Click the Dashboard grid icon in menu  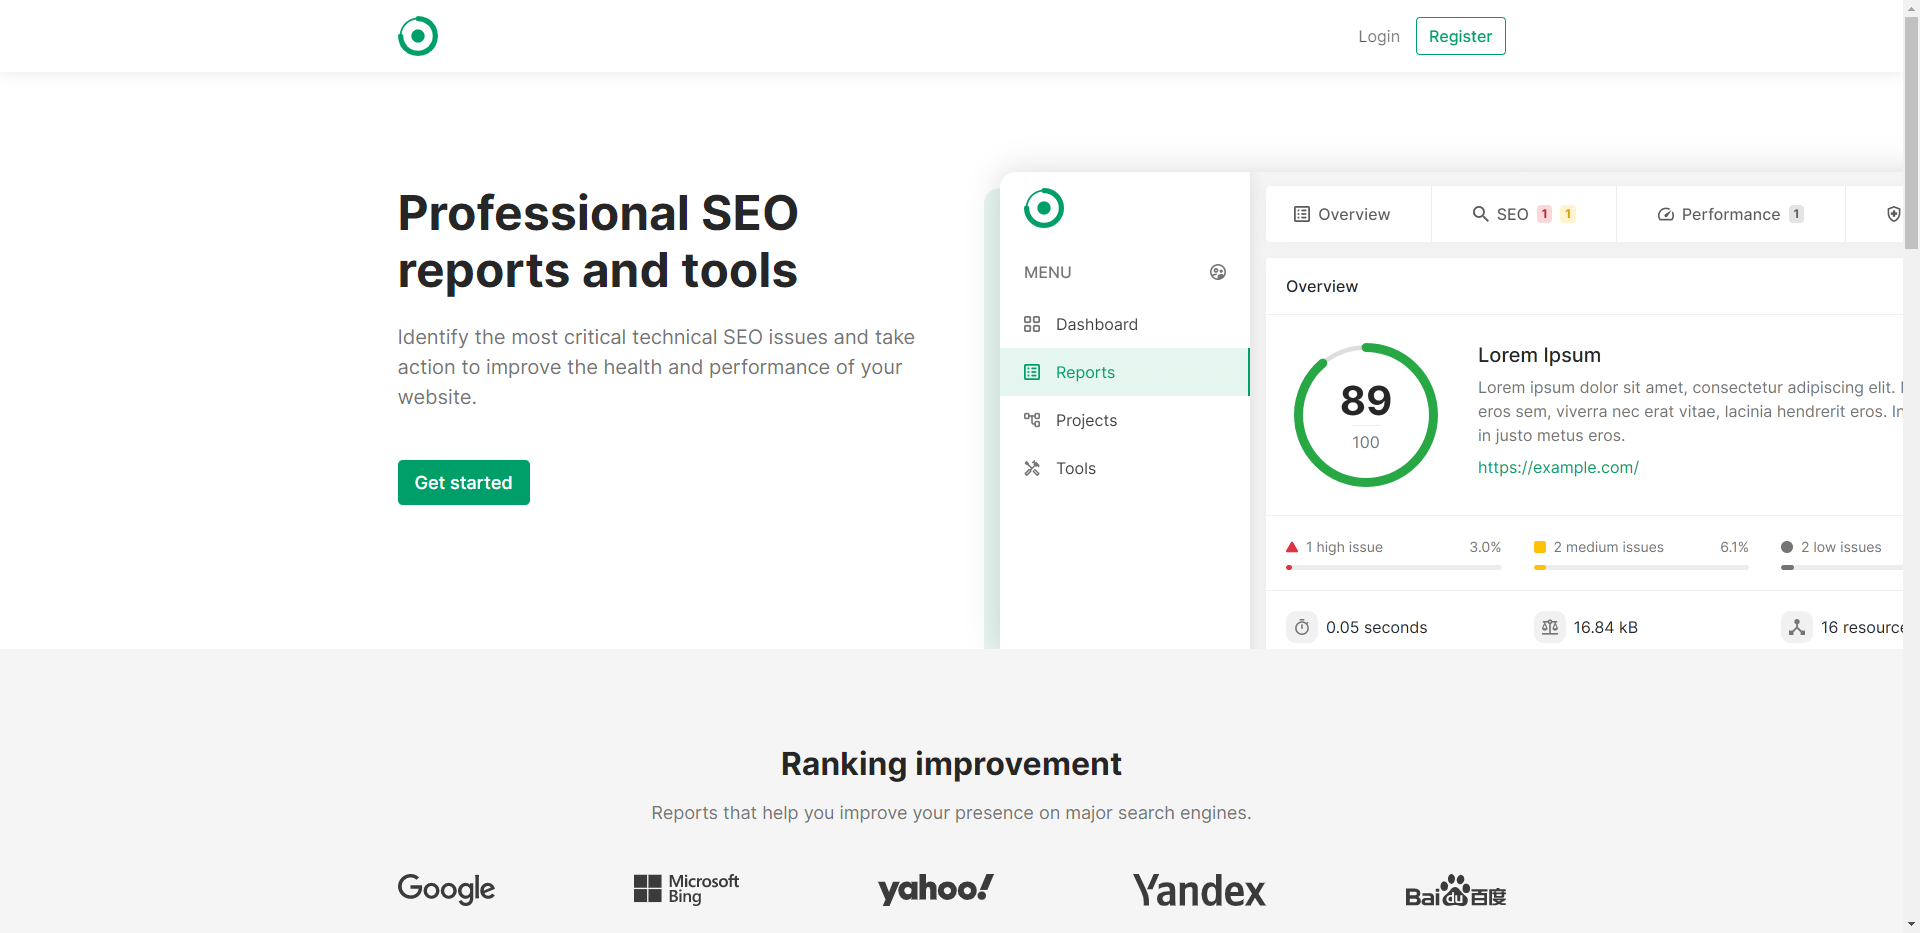click(1032, 324)
